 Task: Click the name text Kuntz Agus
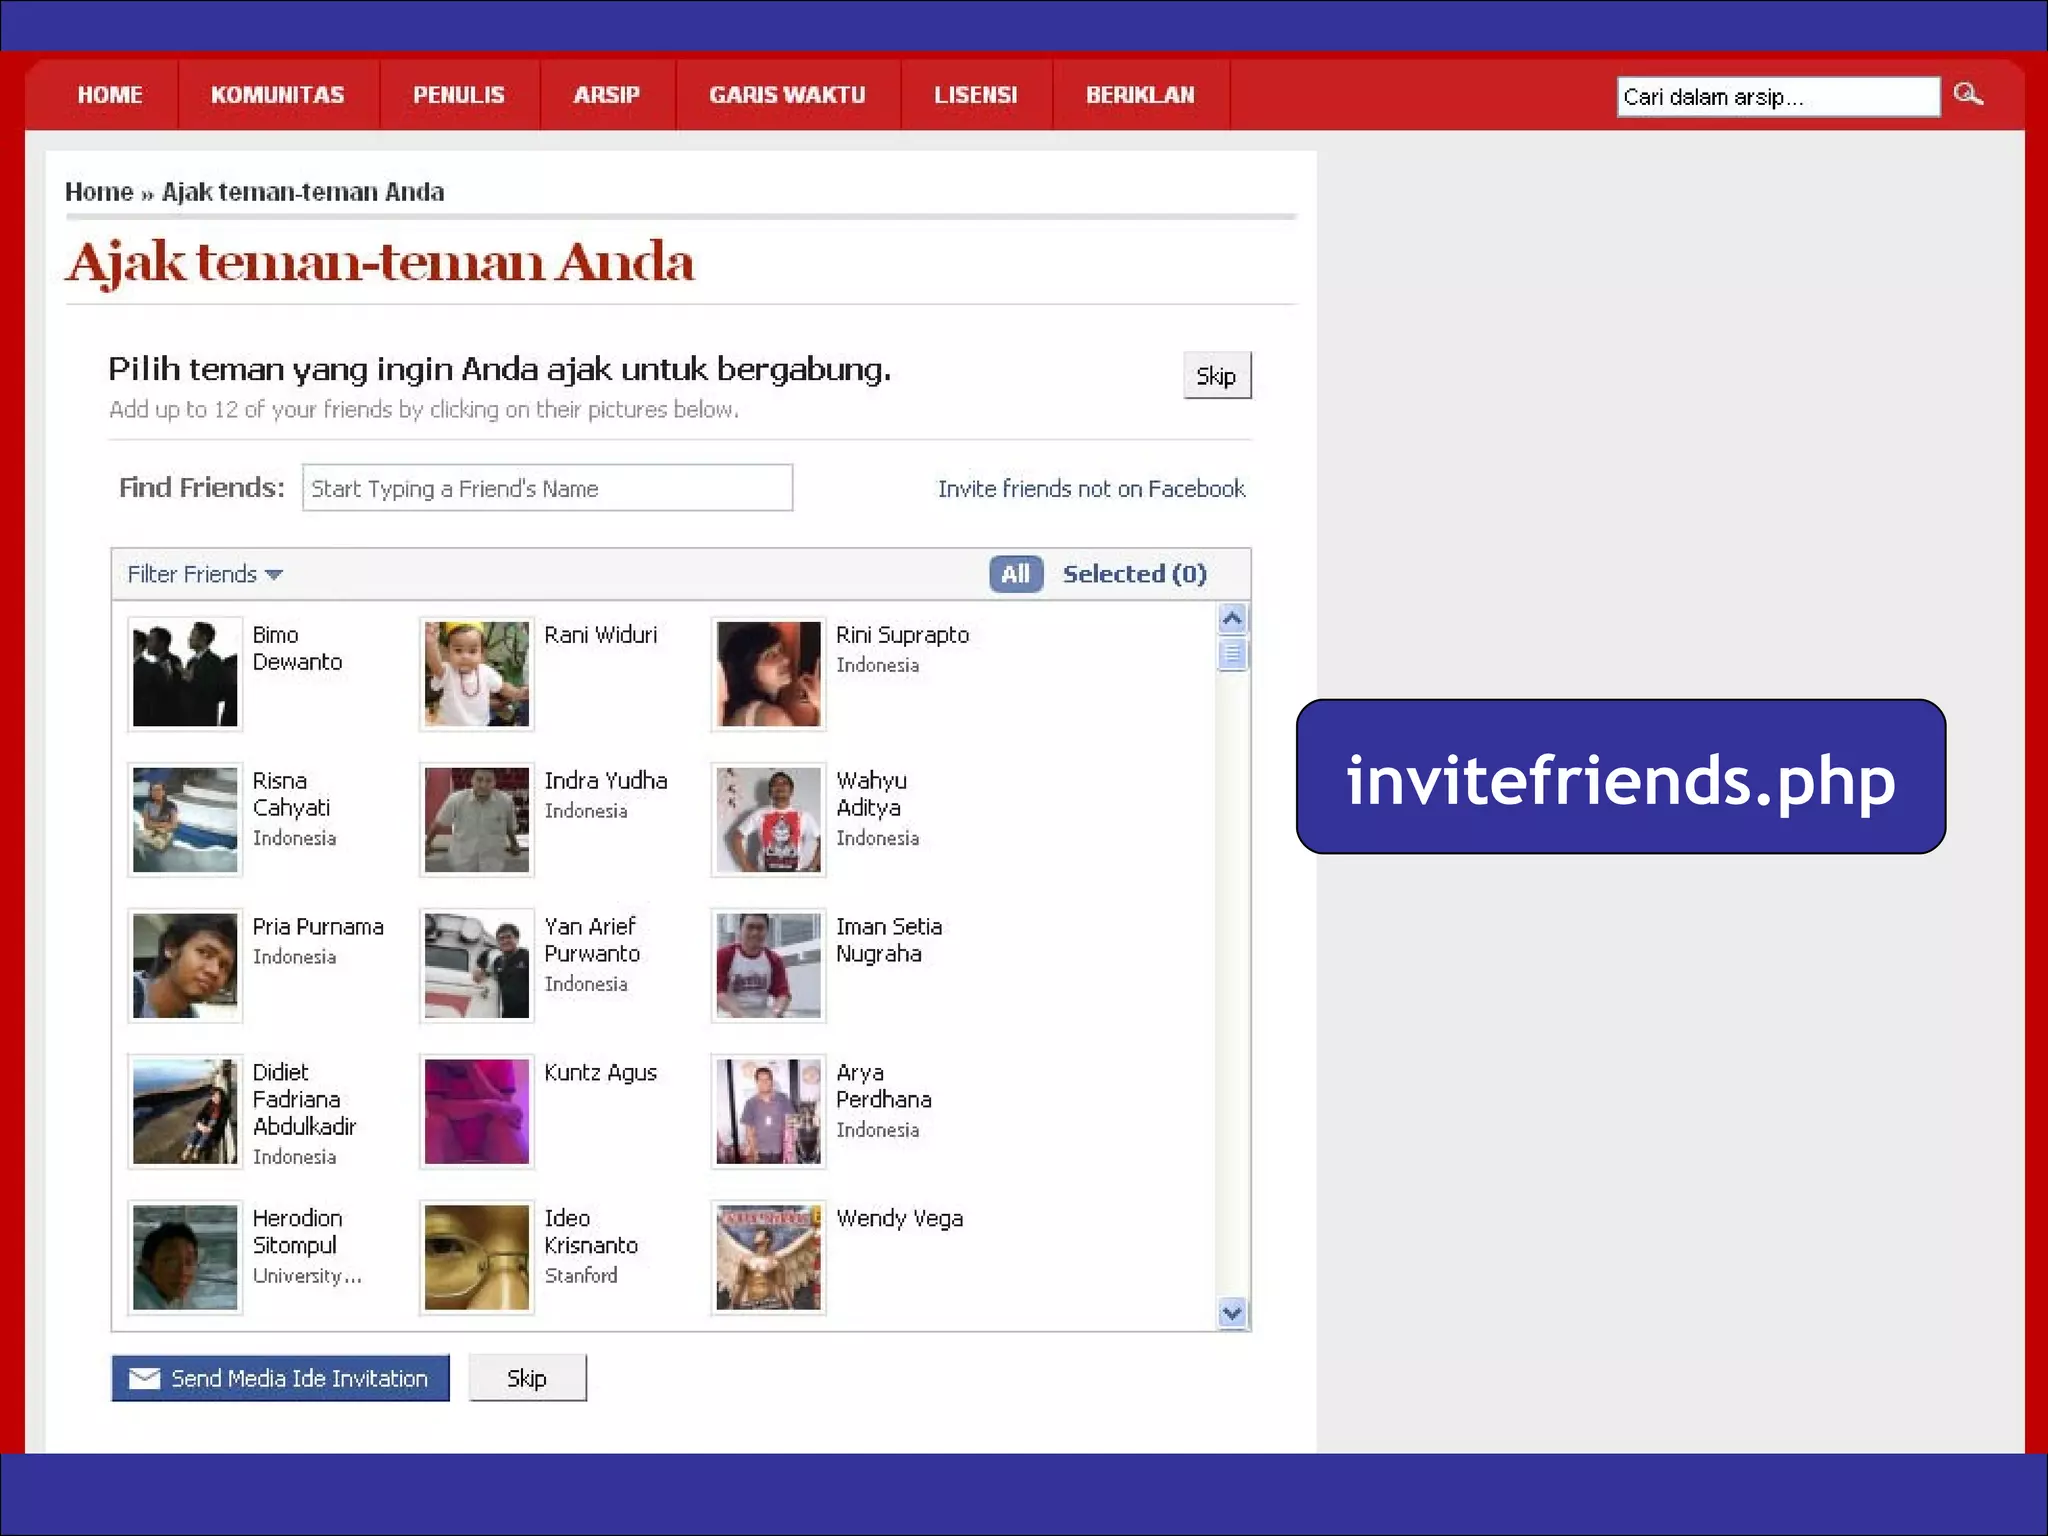coord(600,1073)
